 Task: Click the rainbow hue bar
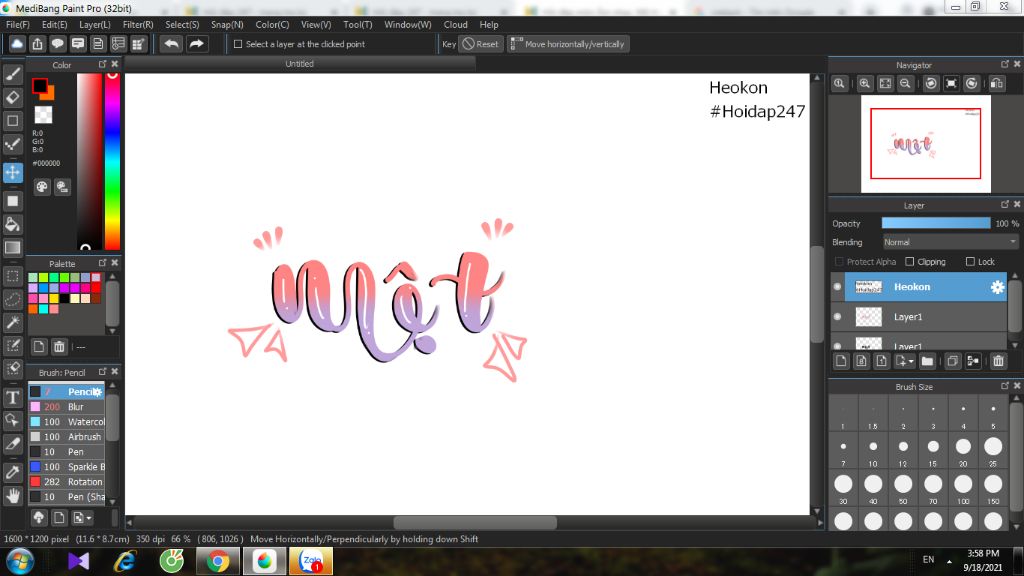(112, 161)
